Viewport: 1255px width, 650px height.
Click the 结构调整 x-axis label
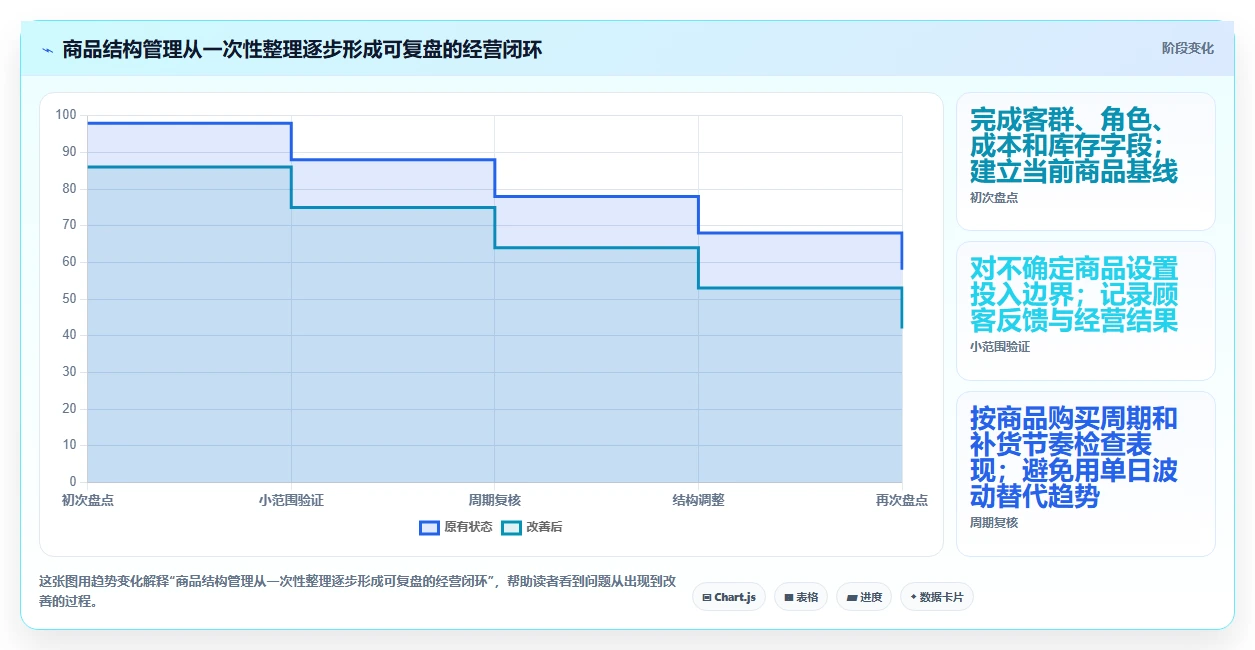coord(698,500)
